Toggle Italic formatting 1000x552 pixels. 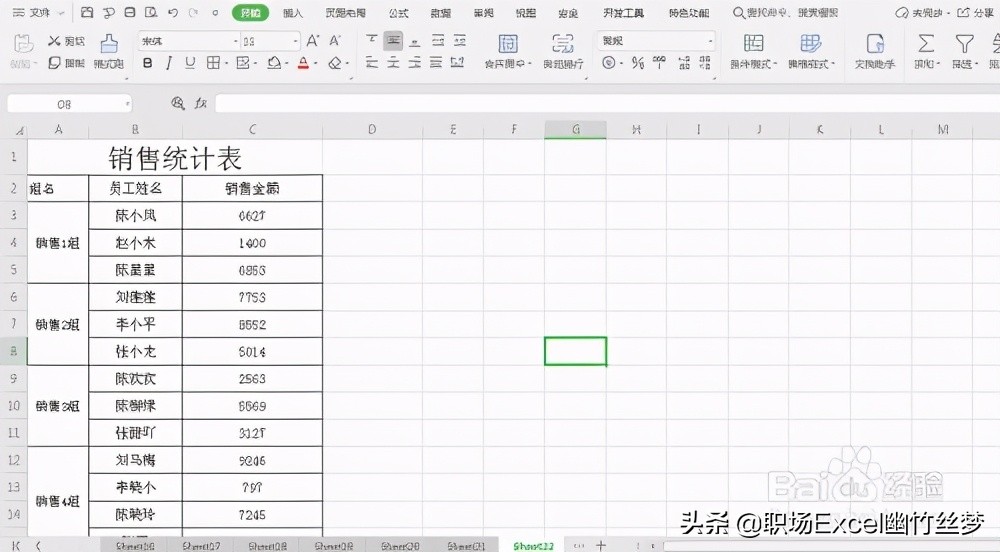click(x=169, y=62)
